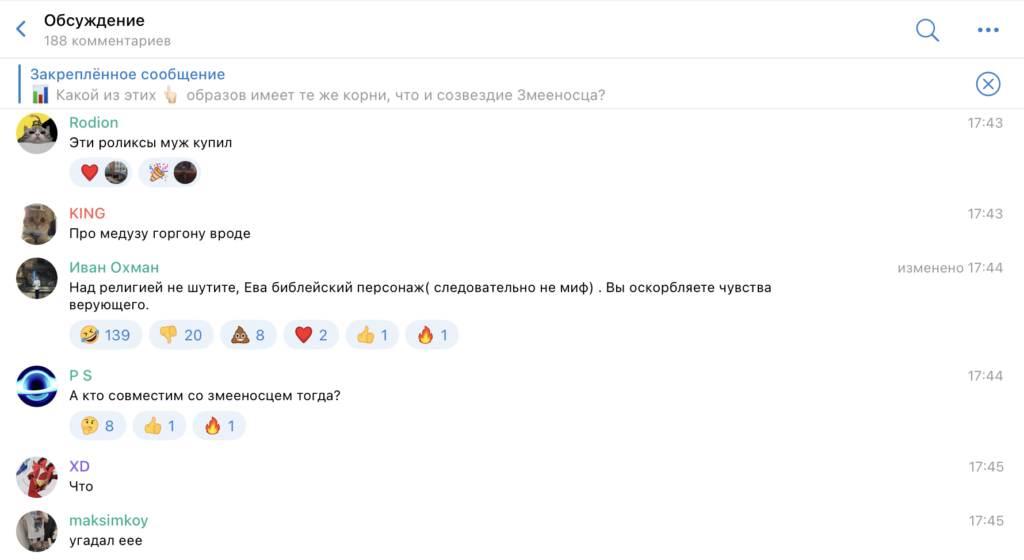This screenshot has width=1024, height=560.
Task: Click poop emoji reaction with 8
Action: [249, 335]
